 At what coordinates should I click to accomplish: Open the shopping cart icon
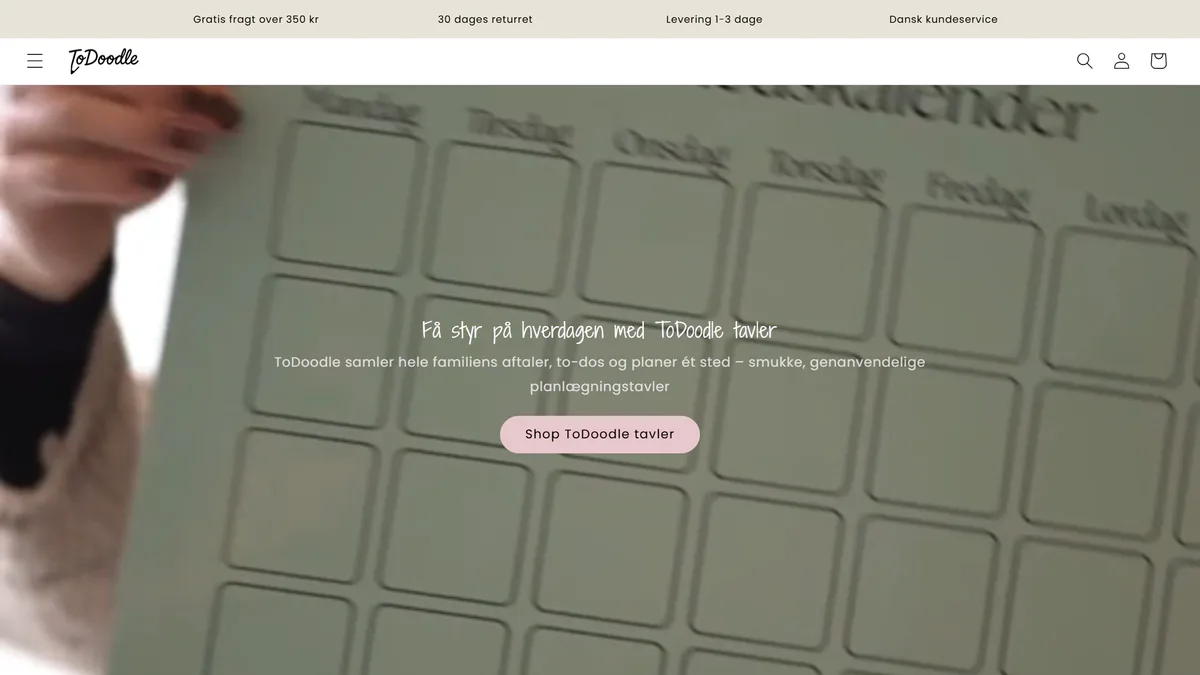pos(1158,61)
